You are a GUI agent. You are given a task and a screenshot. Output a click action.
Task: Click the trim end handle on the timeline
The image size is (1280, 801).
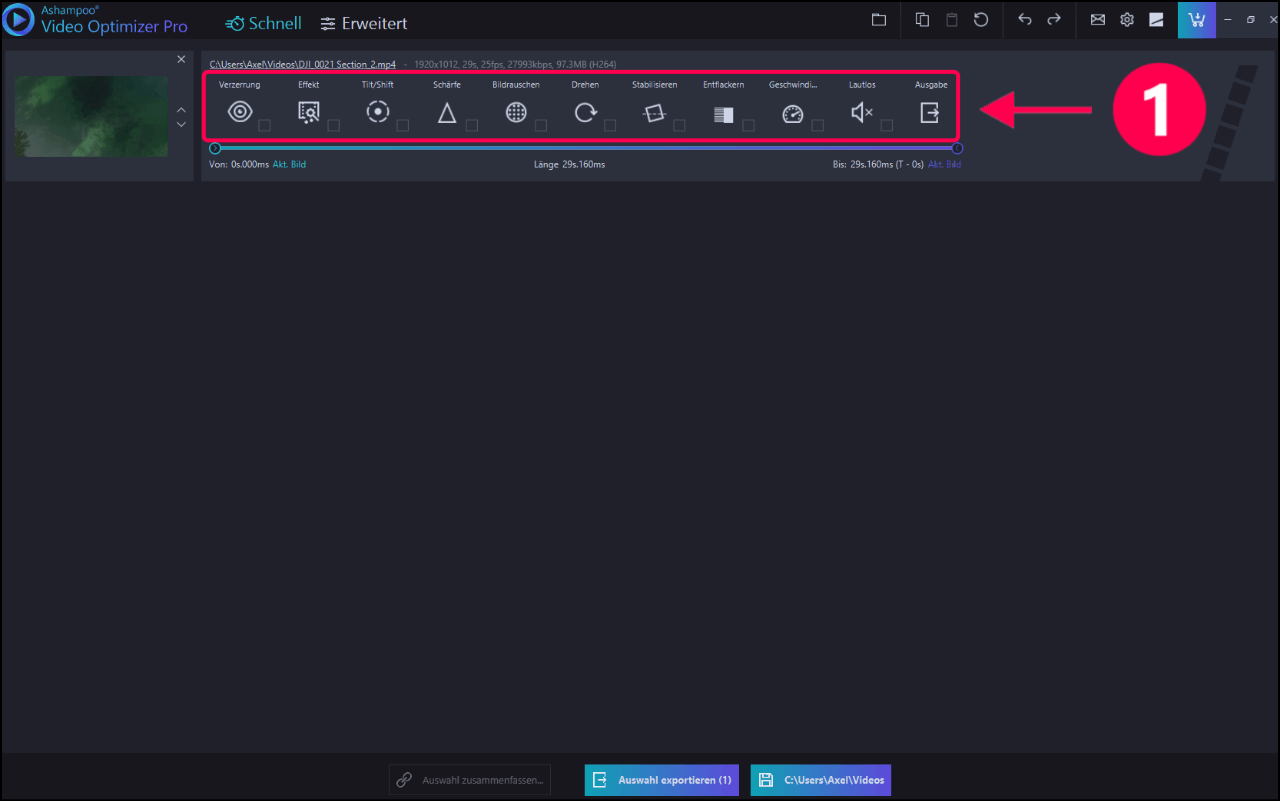[957, 148]
